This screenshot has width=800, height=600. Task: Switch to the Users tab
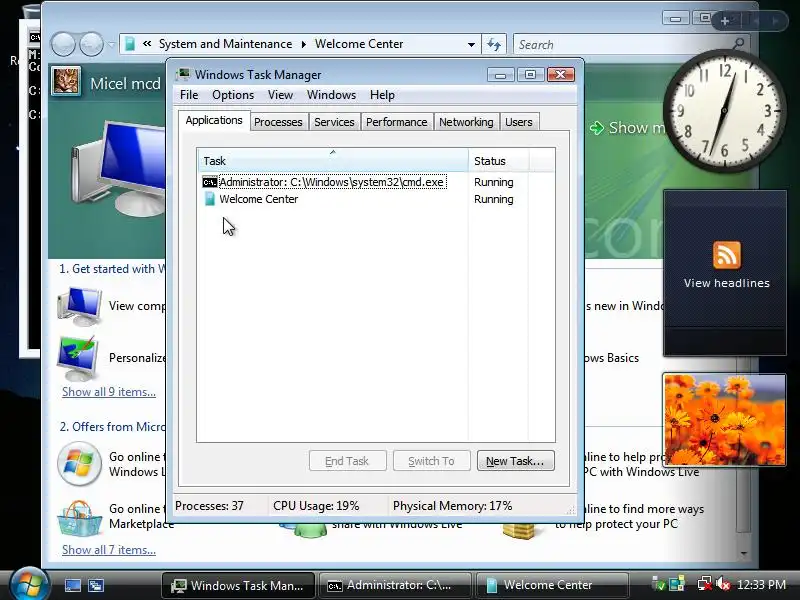(x=519, y=122)
